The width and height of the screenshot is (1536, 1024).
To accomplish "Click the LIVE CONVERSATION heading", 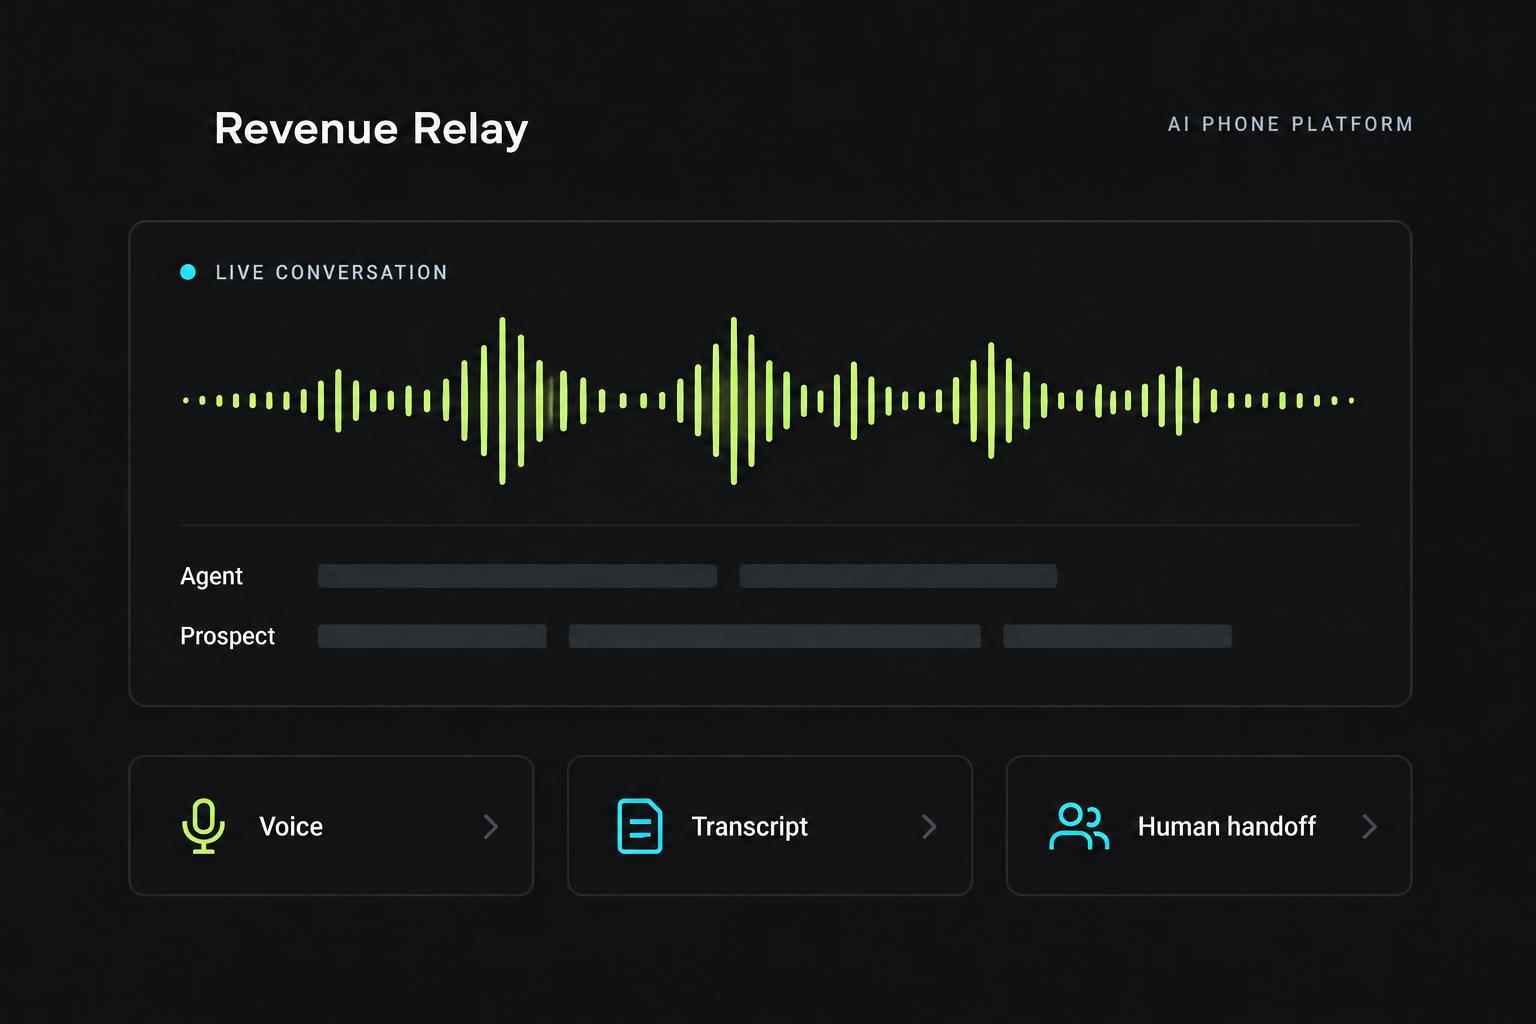I will point(332,273).
